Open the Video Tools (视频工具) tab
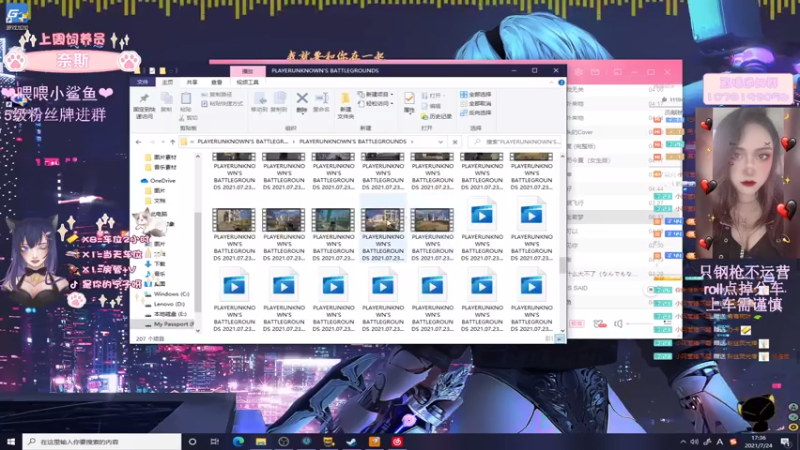This screenshot has height=450, width=800. (247, 82)
